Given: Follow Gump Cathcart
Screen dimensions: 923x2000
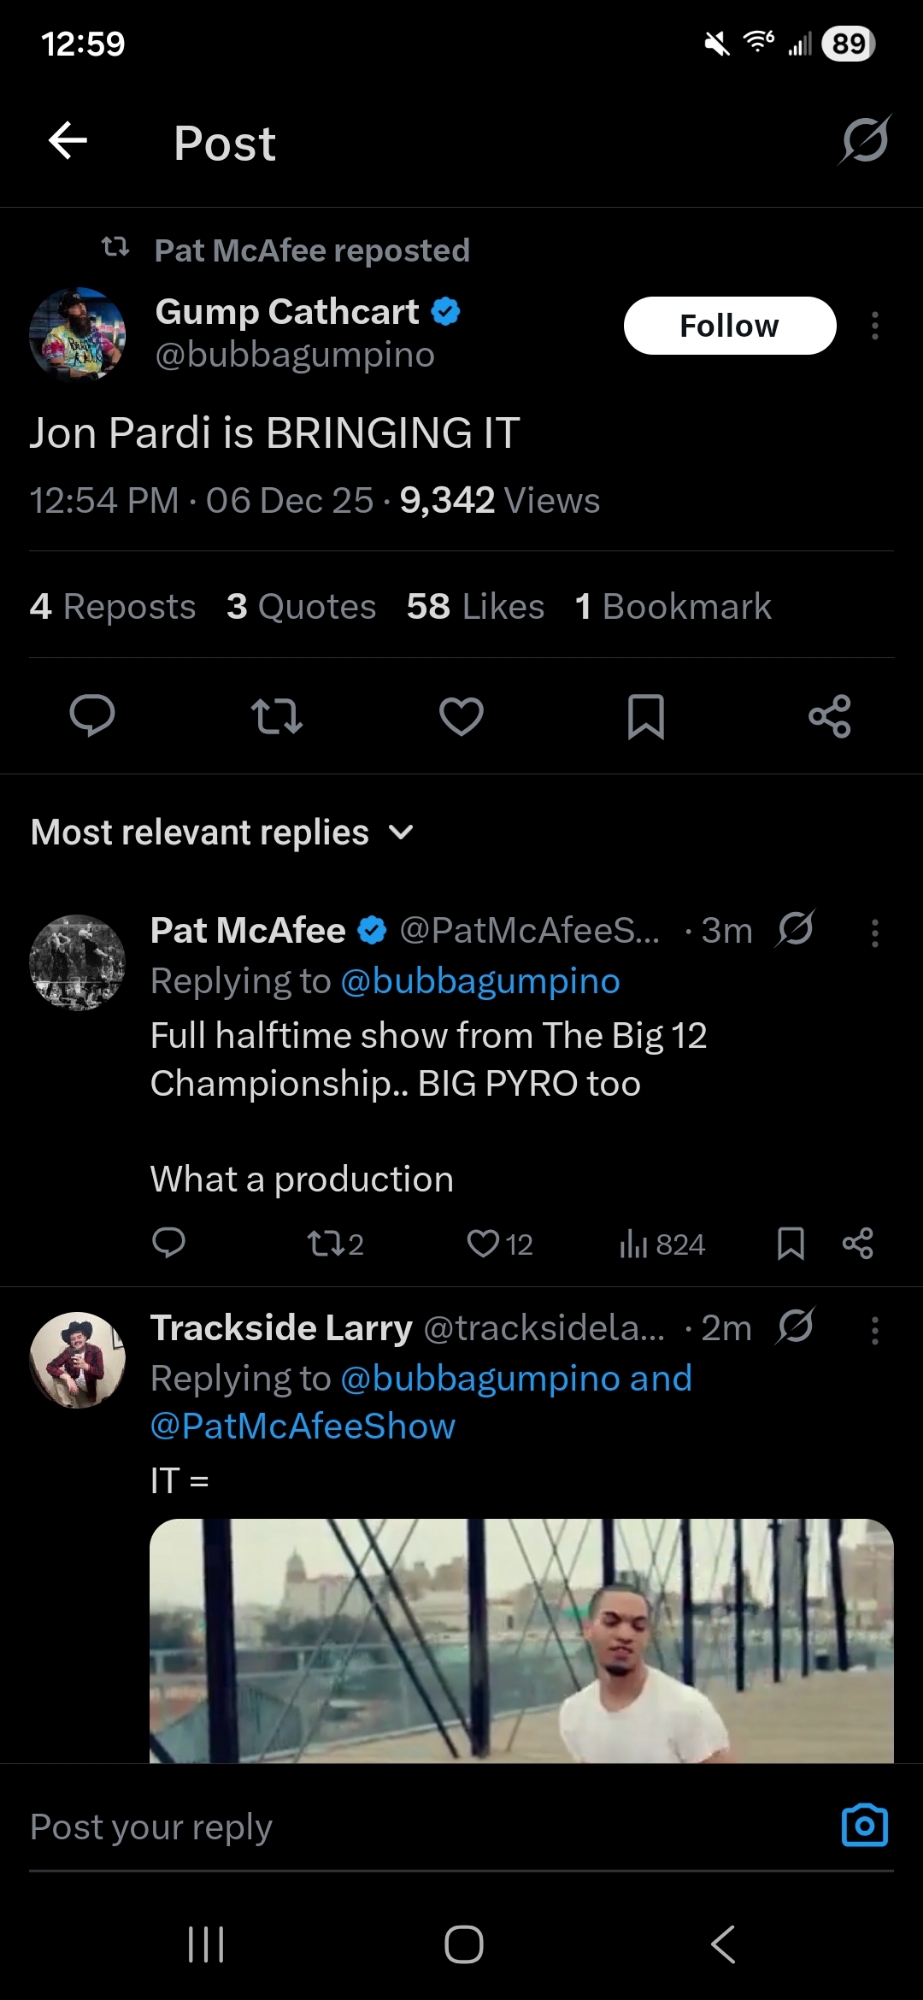Looking at the screenshot, I should [729, 326].
